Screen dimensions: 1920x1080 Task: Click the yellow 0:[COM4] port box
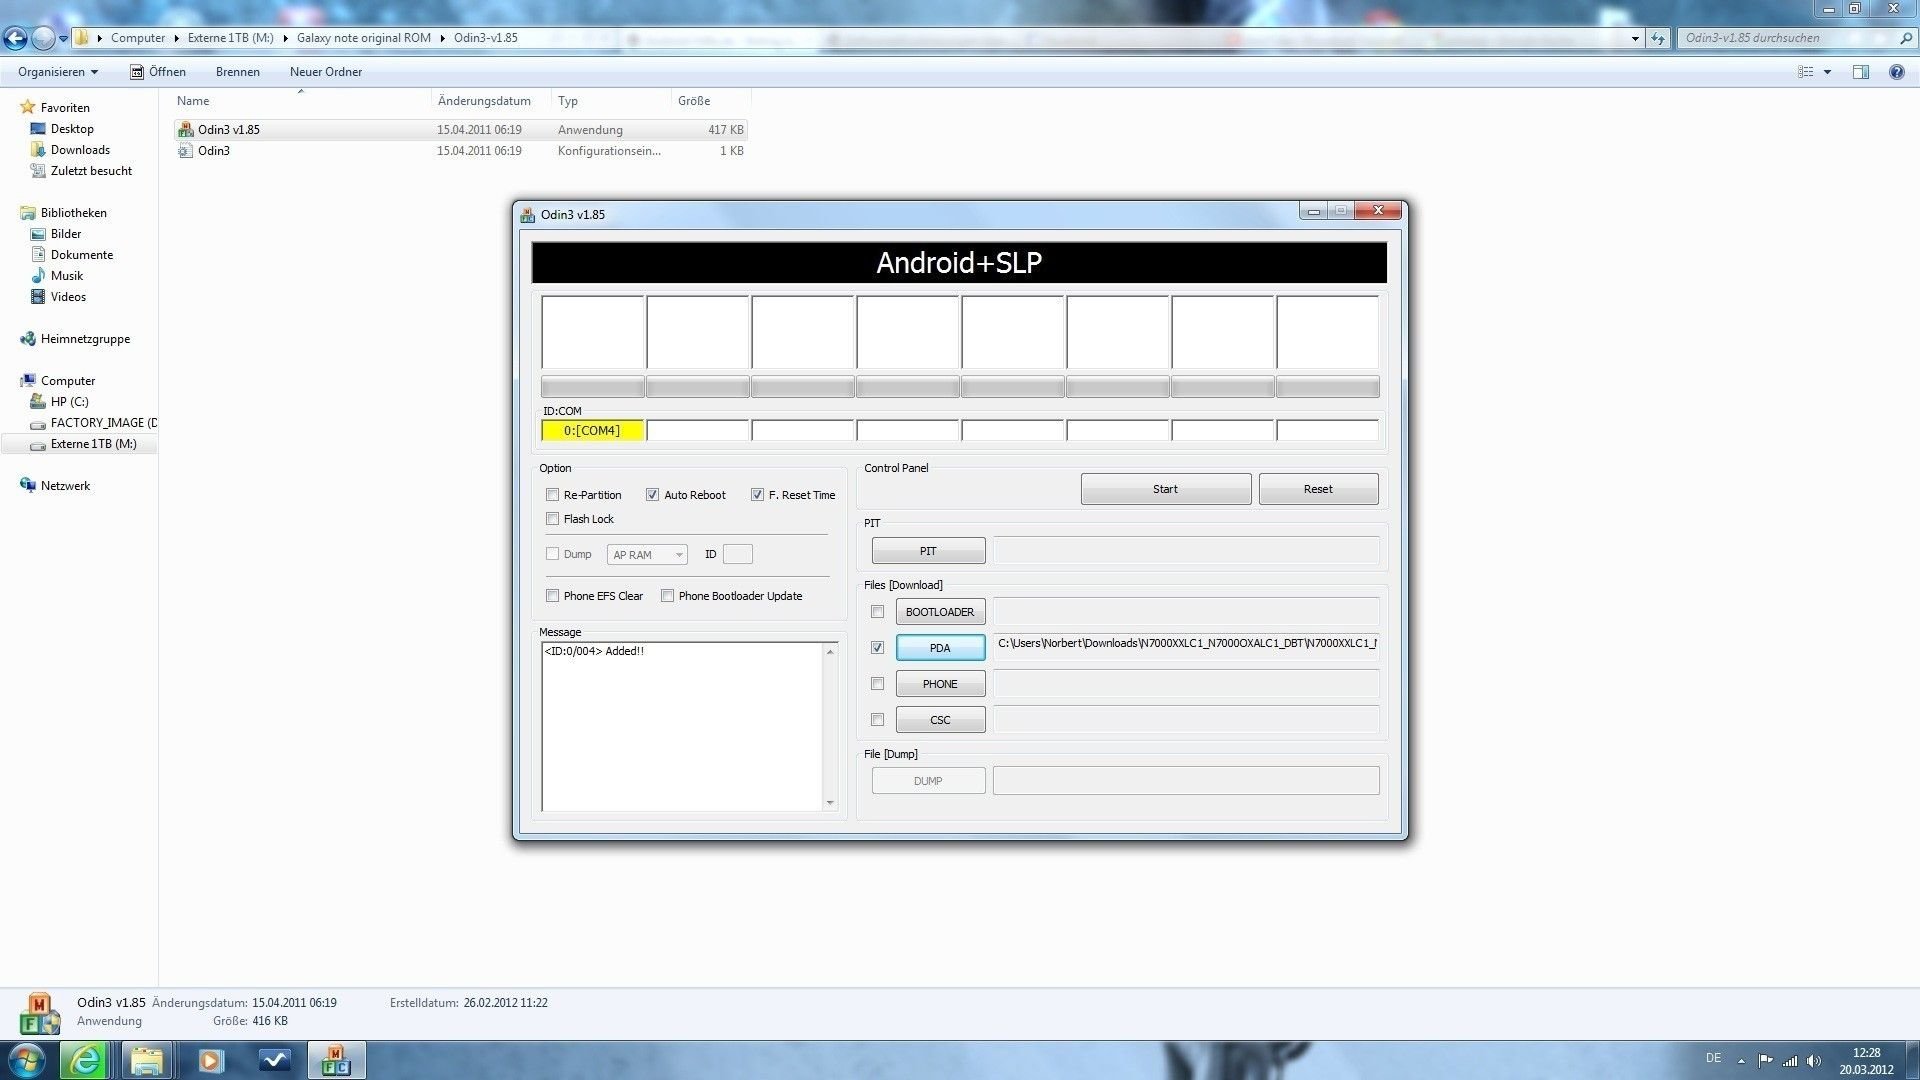pos(592,431)
